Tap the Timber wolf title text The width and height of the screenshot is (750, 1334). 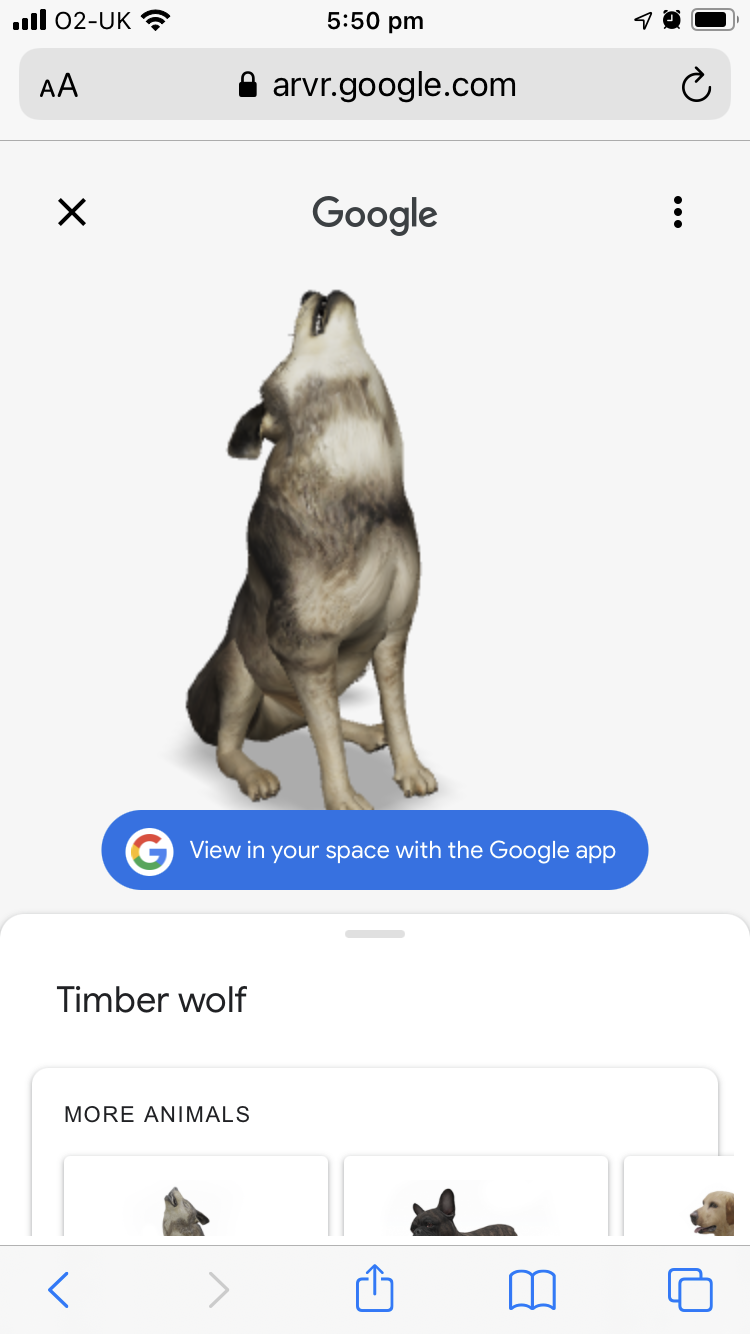pos(151,999)
